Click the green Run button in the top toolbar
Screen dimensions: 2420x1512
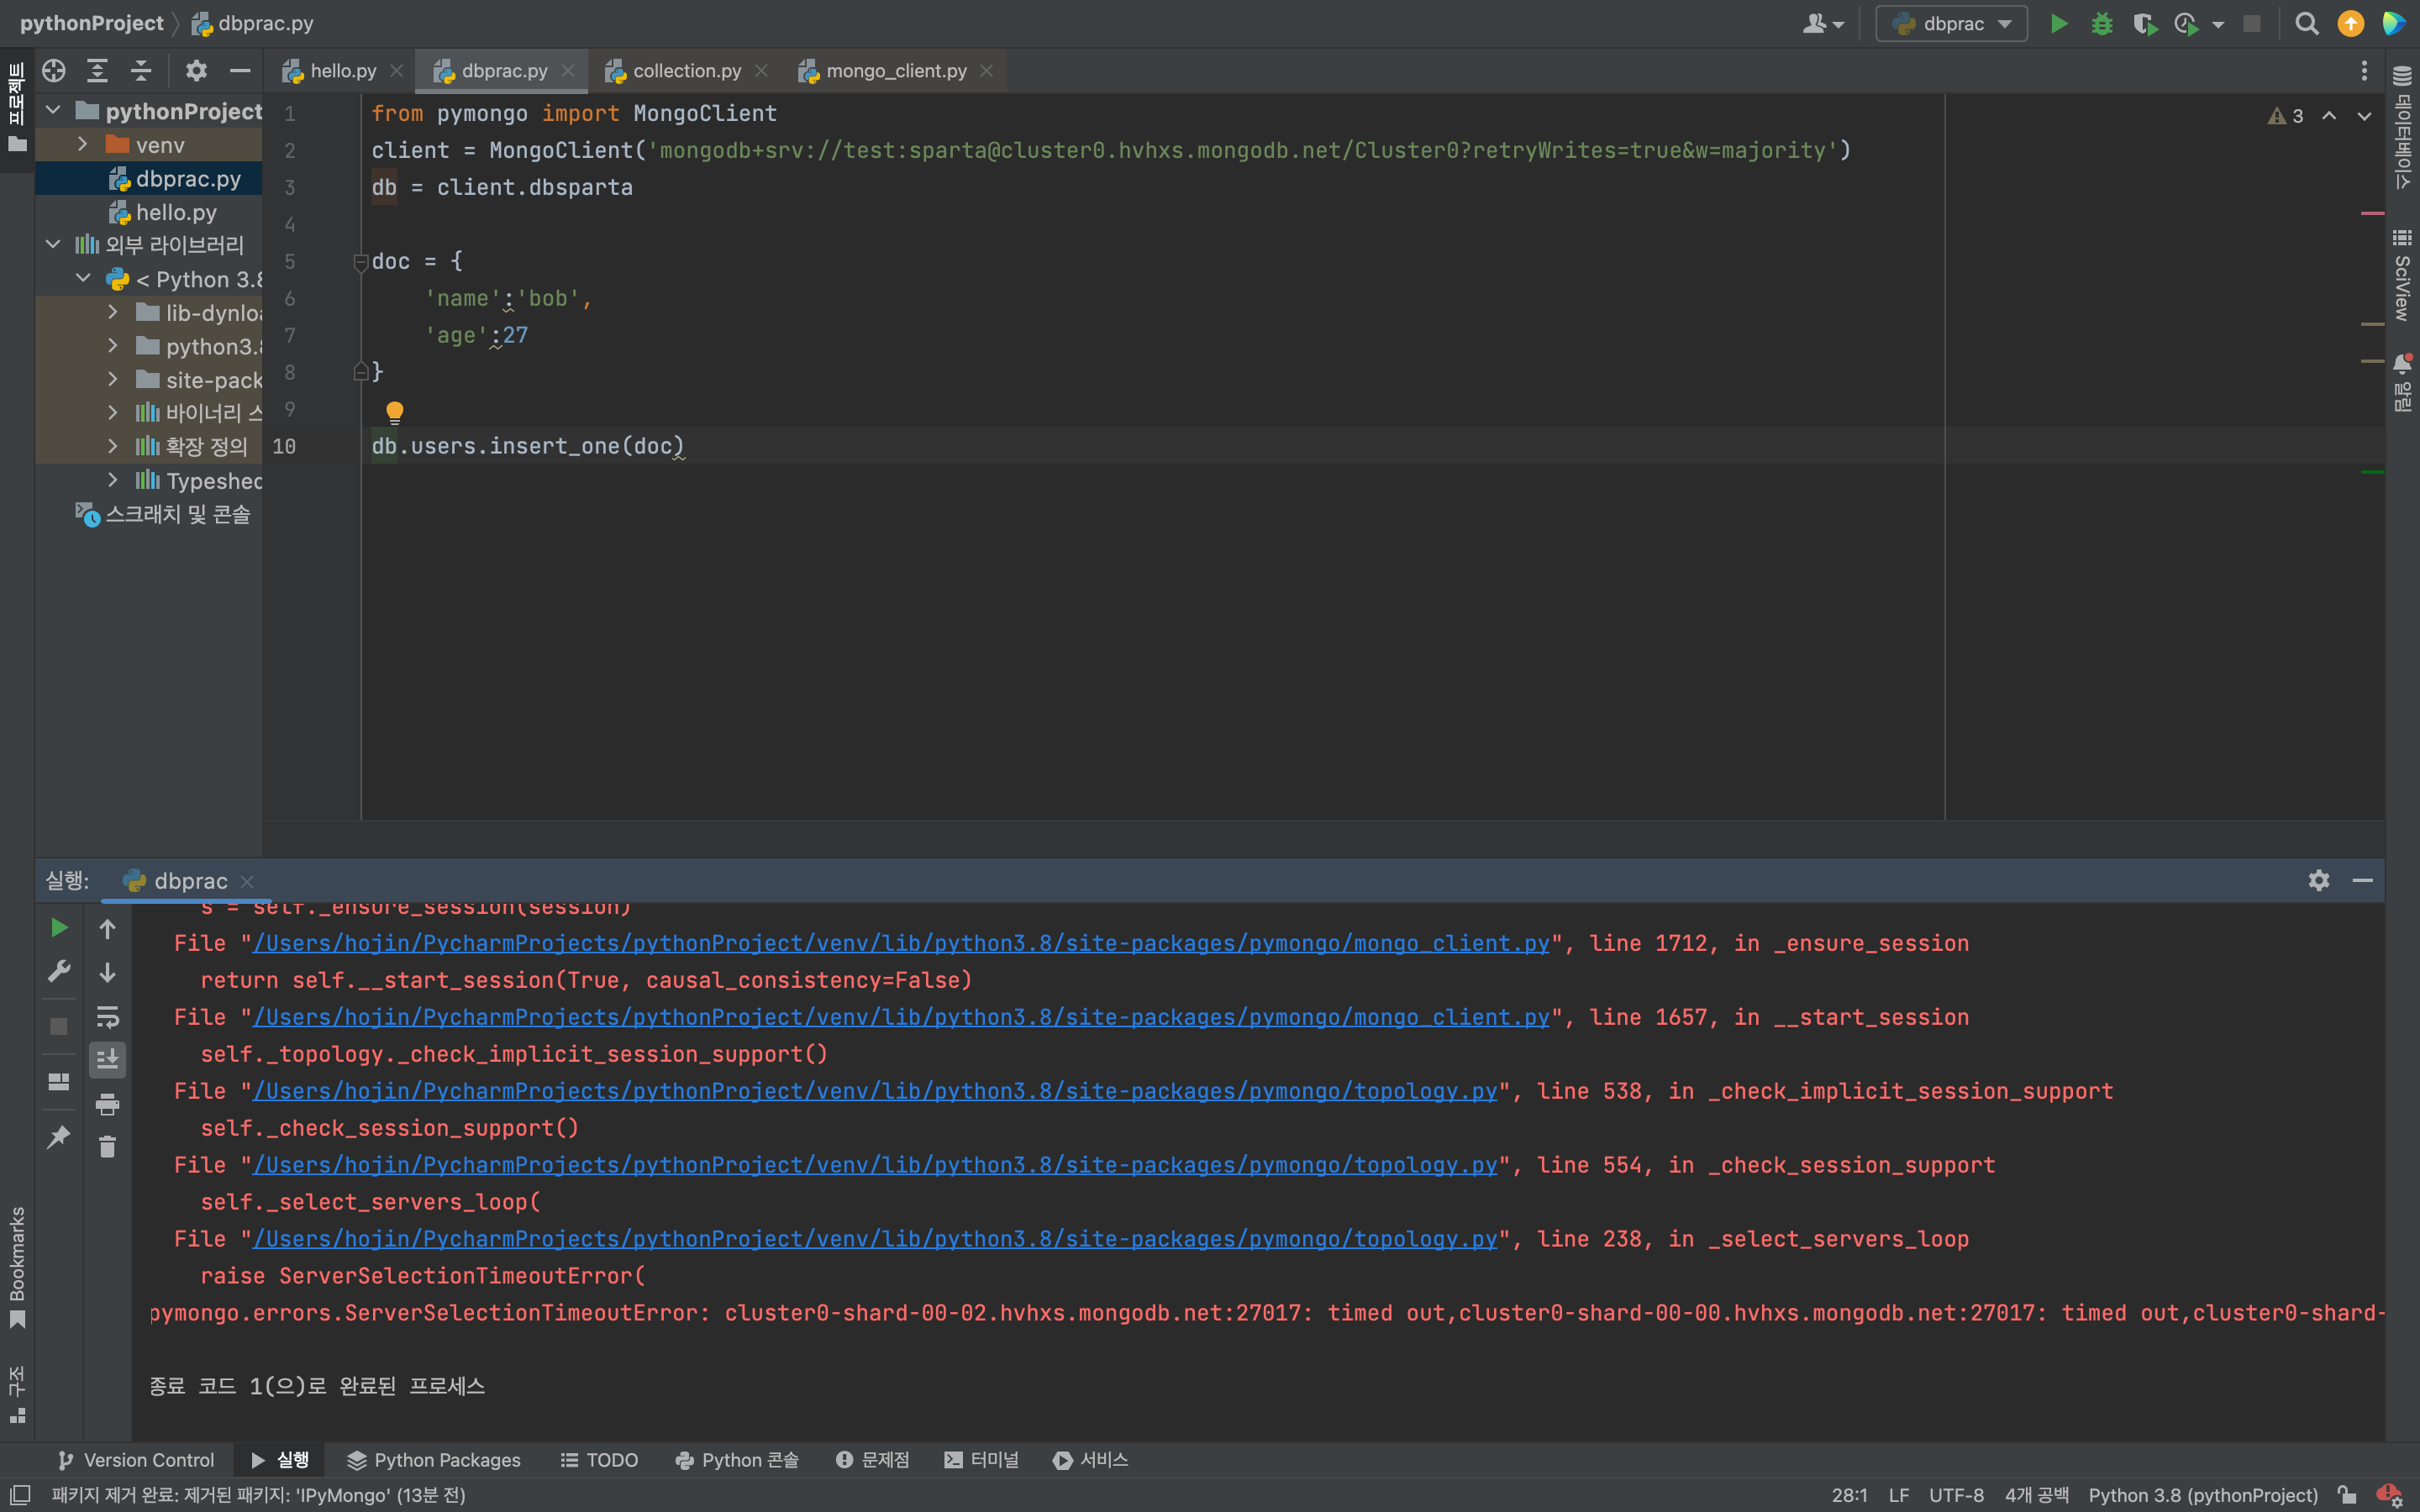2058,23
